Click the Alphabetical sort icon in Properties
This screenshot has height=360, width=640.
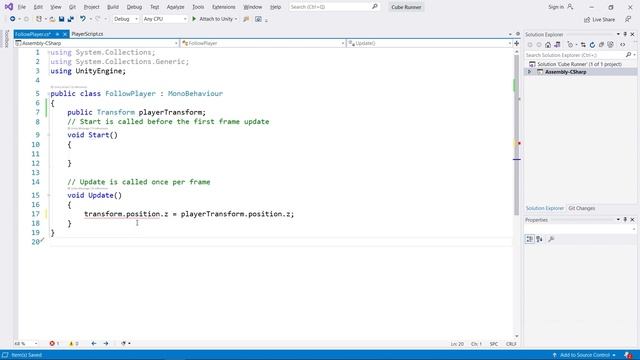pyautogui.click(x=539, y=239)
